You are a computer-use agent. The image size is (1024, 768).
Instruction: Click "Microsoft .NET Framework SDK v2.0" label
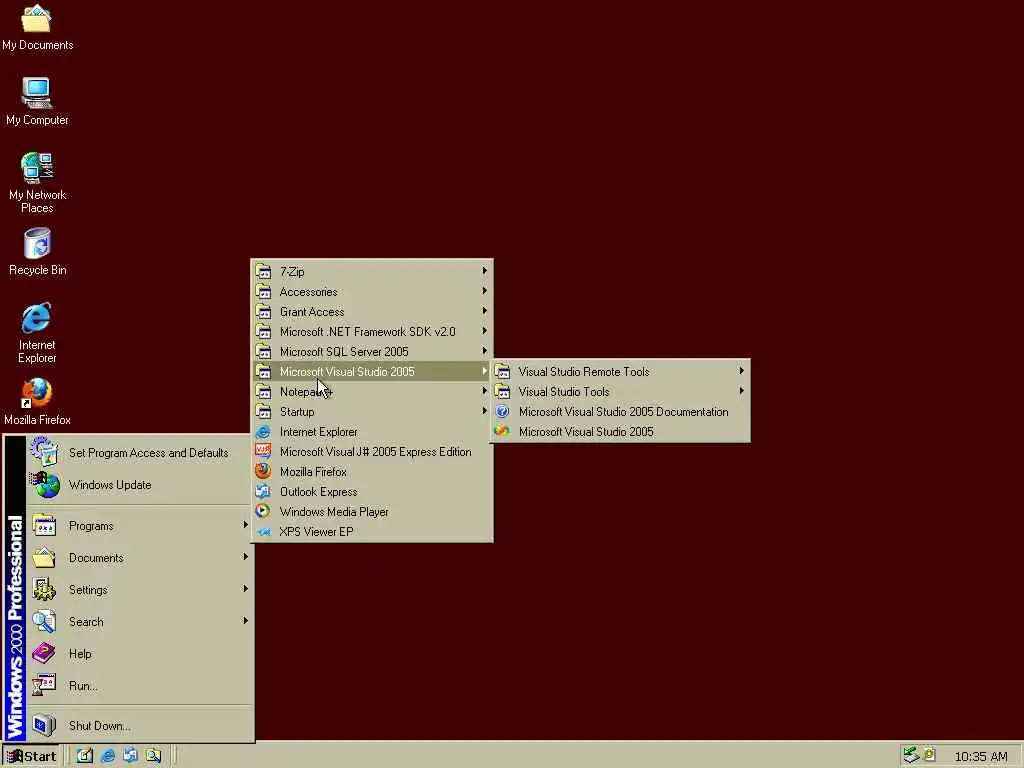[368, 332]
